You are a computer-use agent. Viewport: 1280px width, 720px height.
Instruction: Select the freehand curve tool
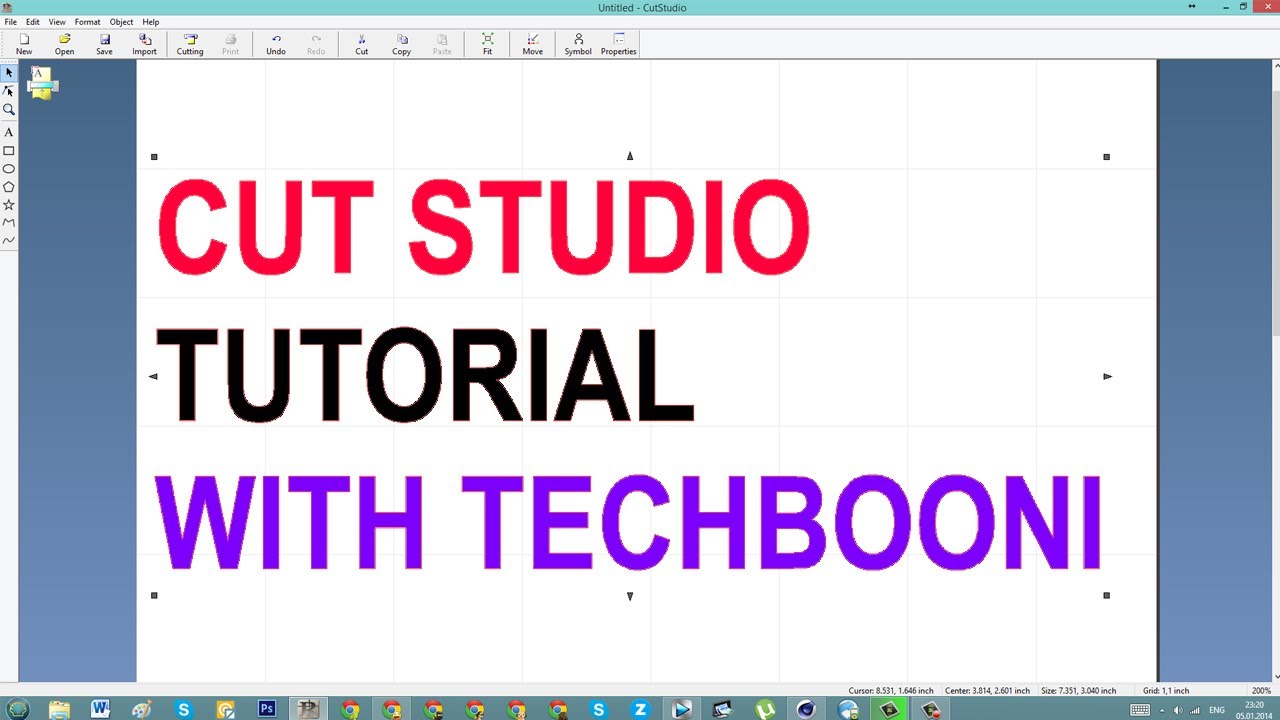(x=9, y=240)
